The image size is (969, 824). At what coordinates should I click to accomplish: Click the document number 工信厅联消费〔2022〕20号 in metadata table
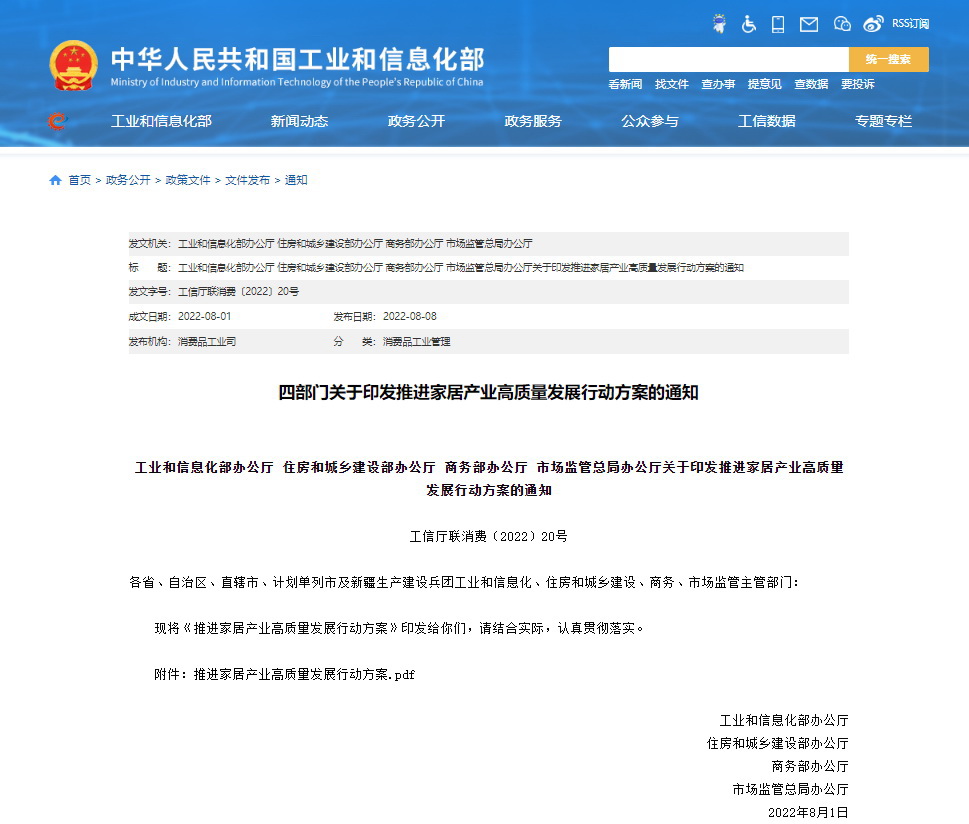point(239,291)
